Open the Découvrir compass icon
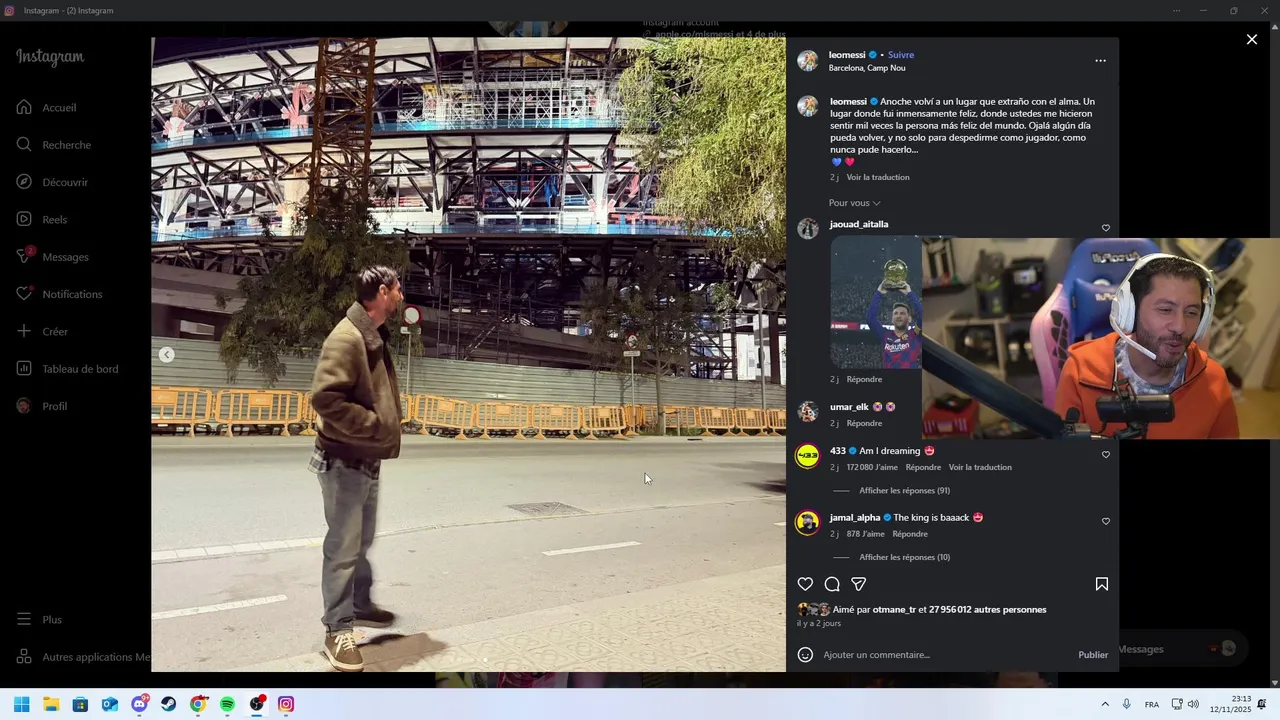 click(x=24, y=182)
